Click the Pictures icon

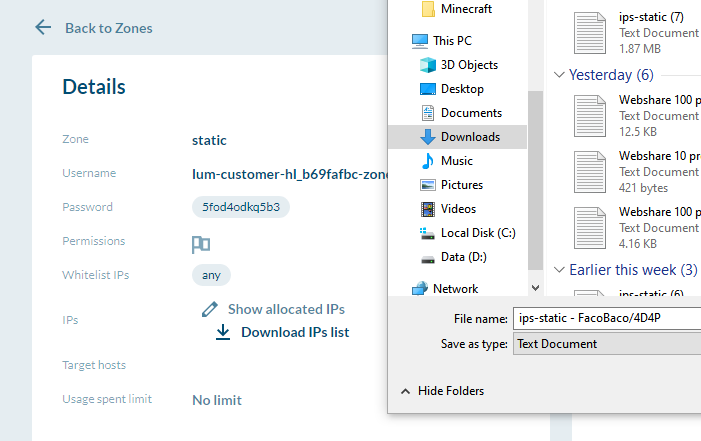tap(428, 185)
